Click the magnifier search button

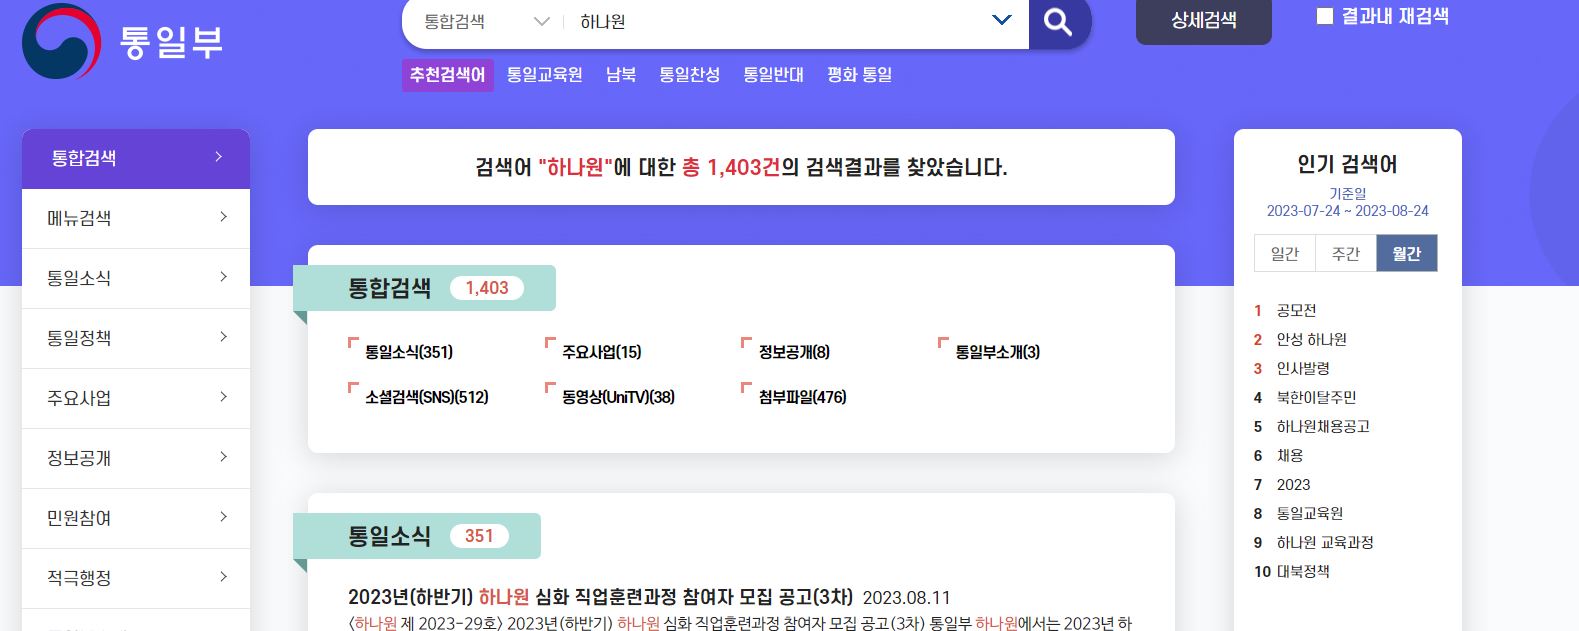tap(1058, 22)
